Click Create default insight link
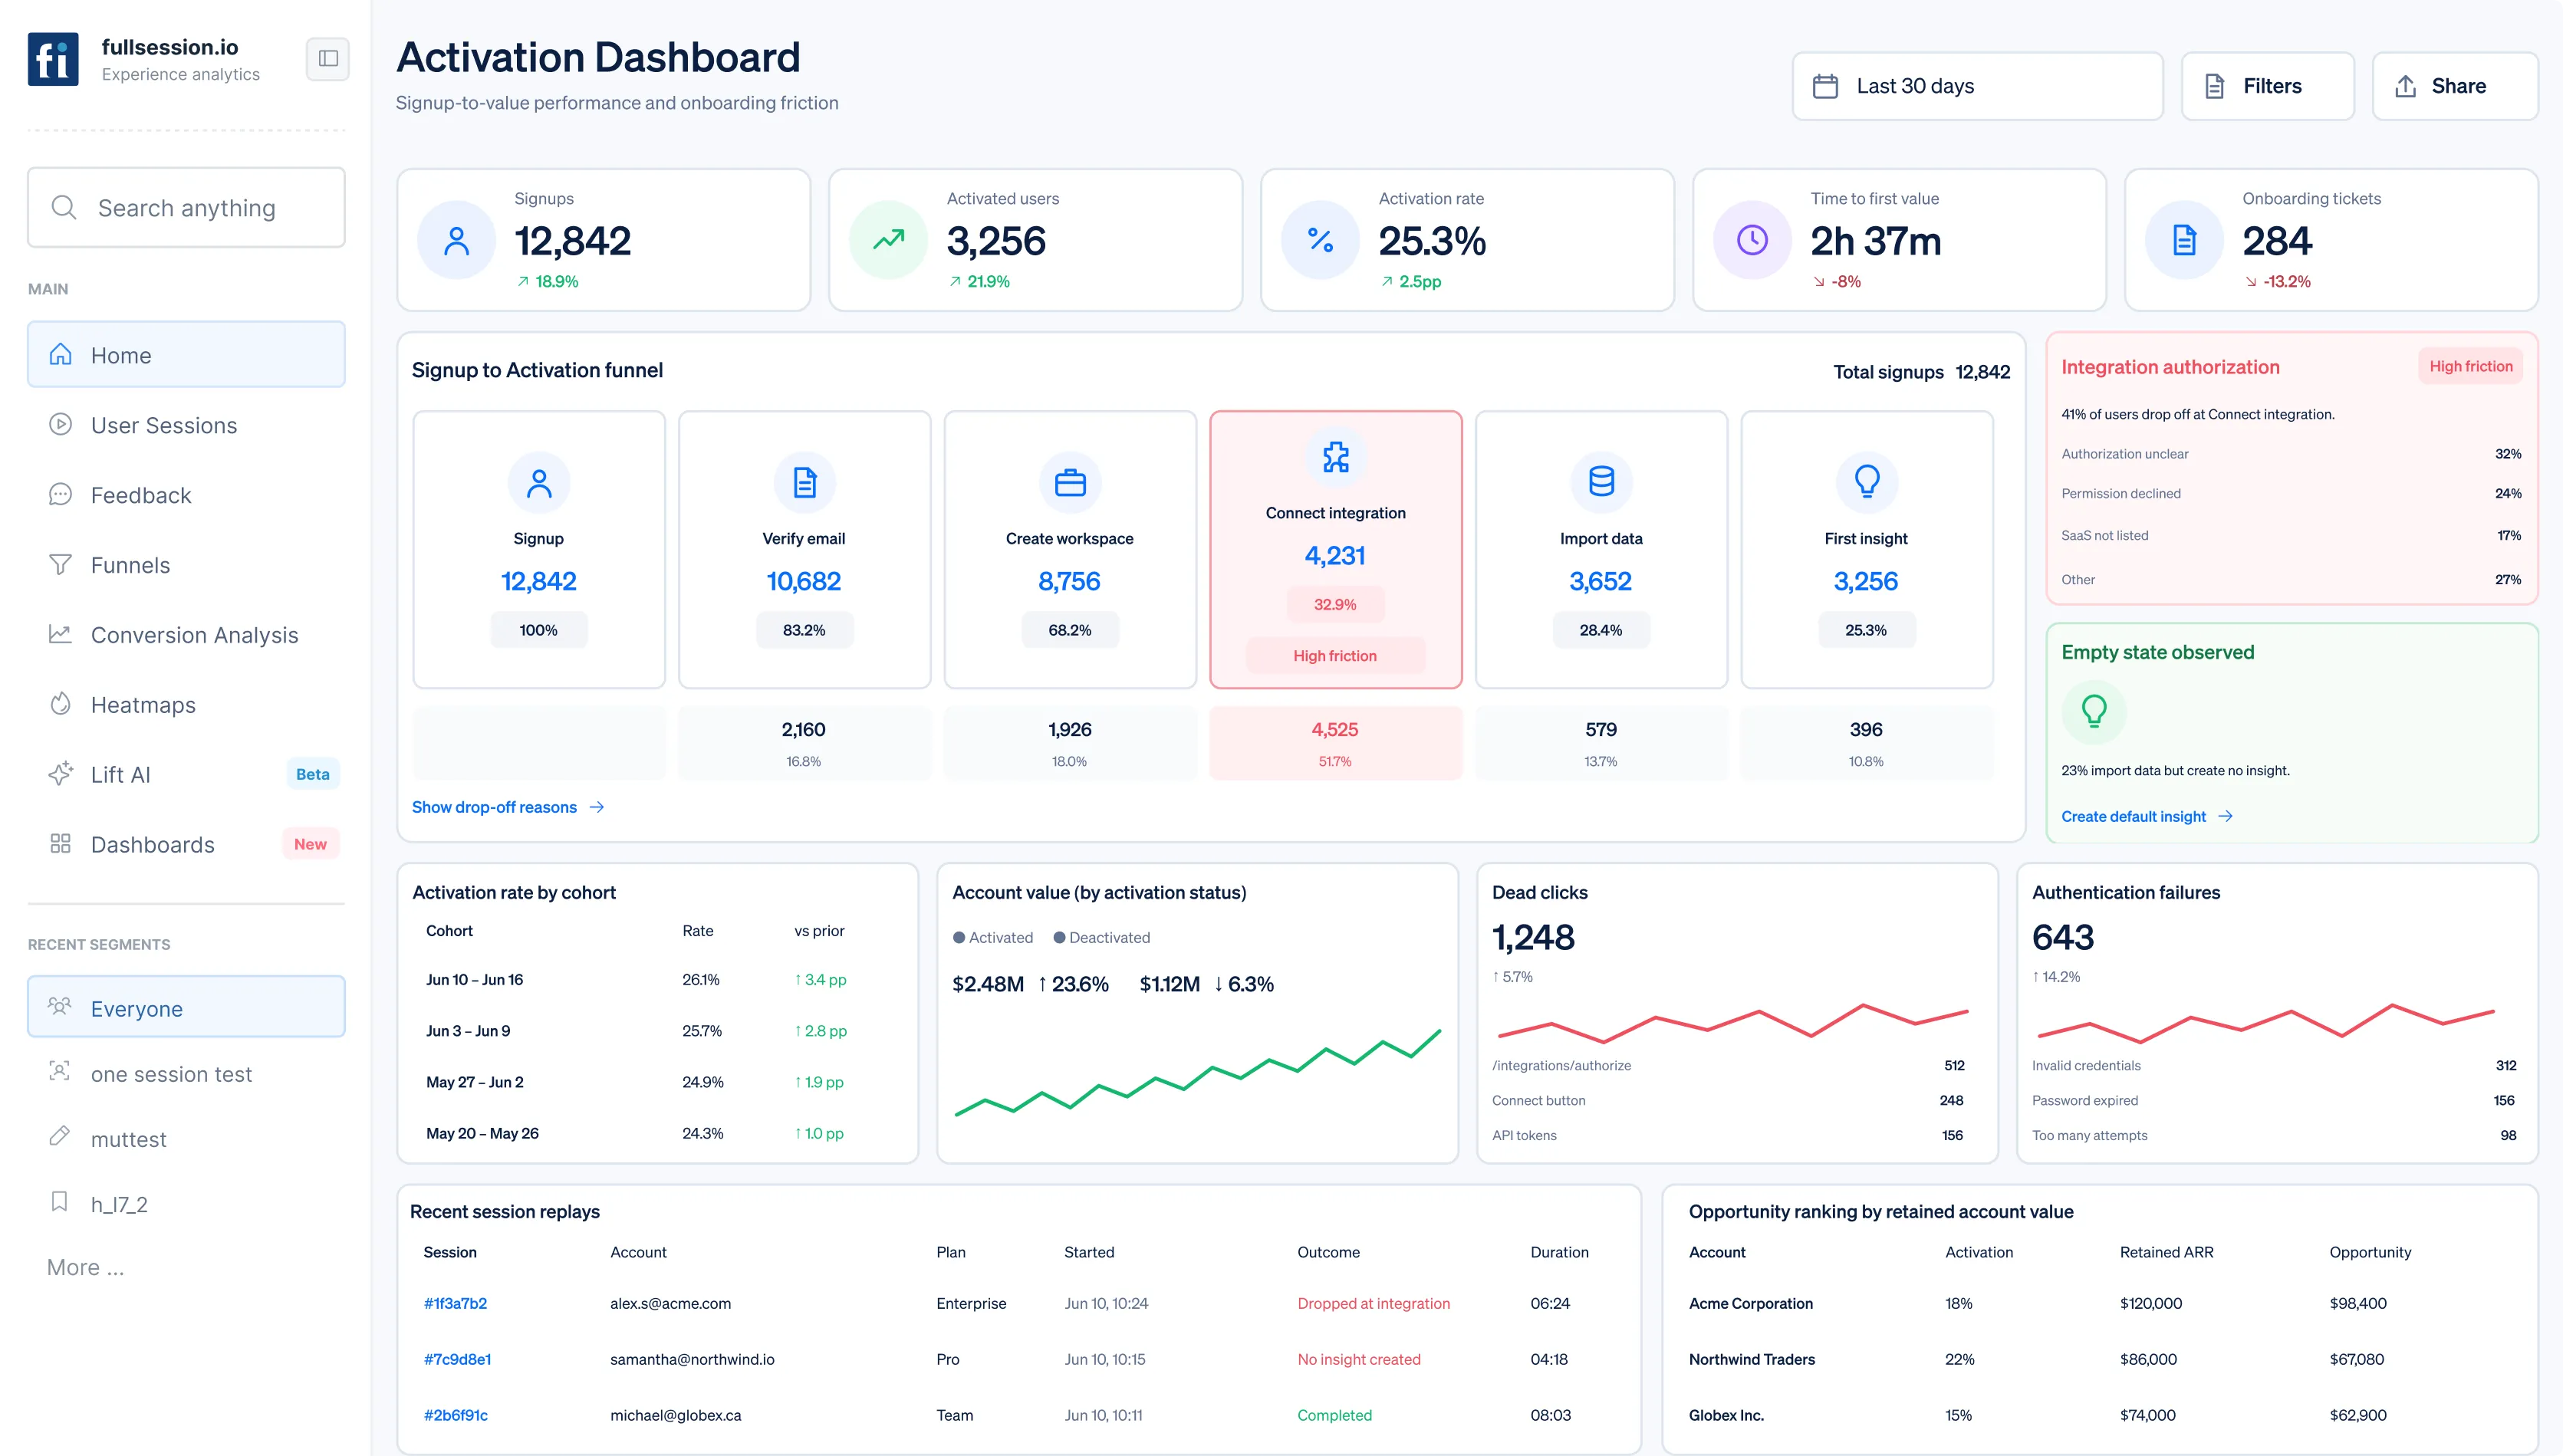This screenshot has height=1456, width=2563. coord(2147,816)
